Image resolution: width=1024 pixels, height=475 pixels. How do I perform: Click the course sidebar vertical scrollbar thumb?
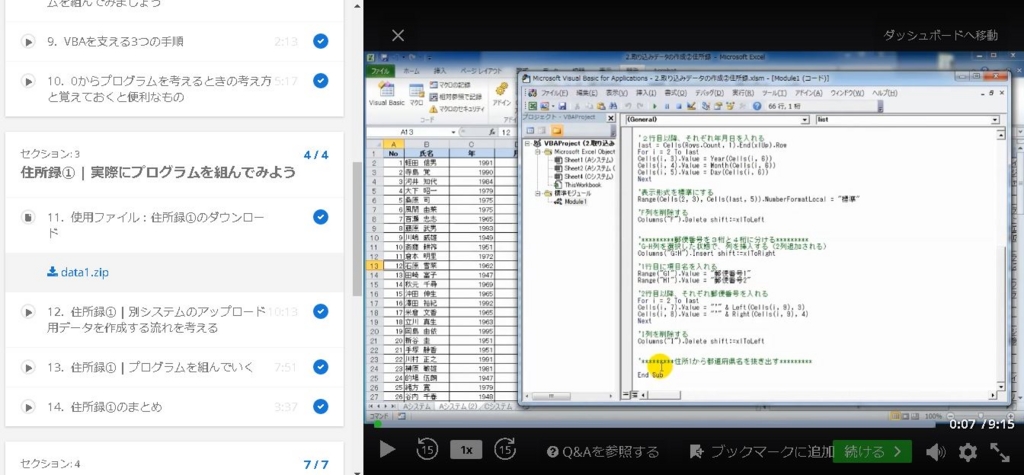pyautogui.click(x=357, y=229)
